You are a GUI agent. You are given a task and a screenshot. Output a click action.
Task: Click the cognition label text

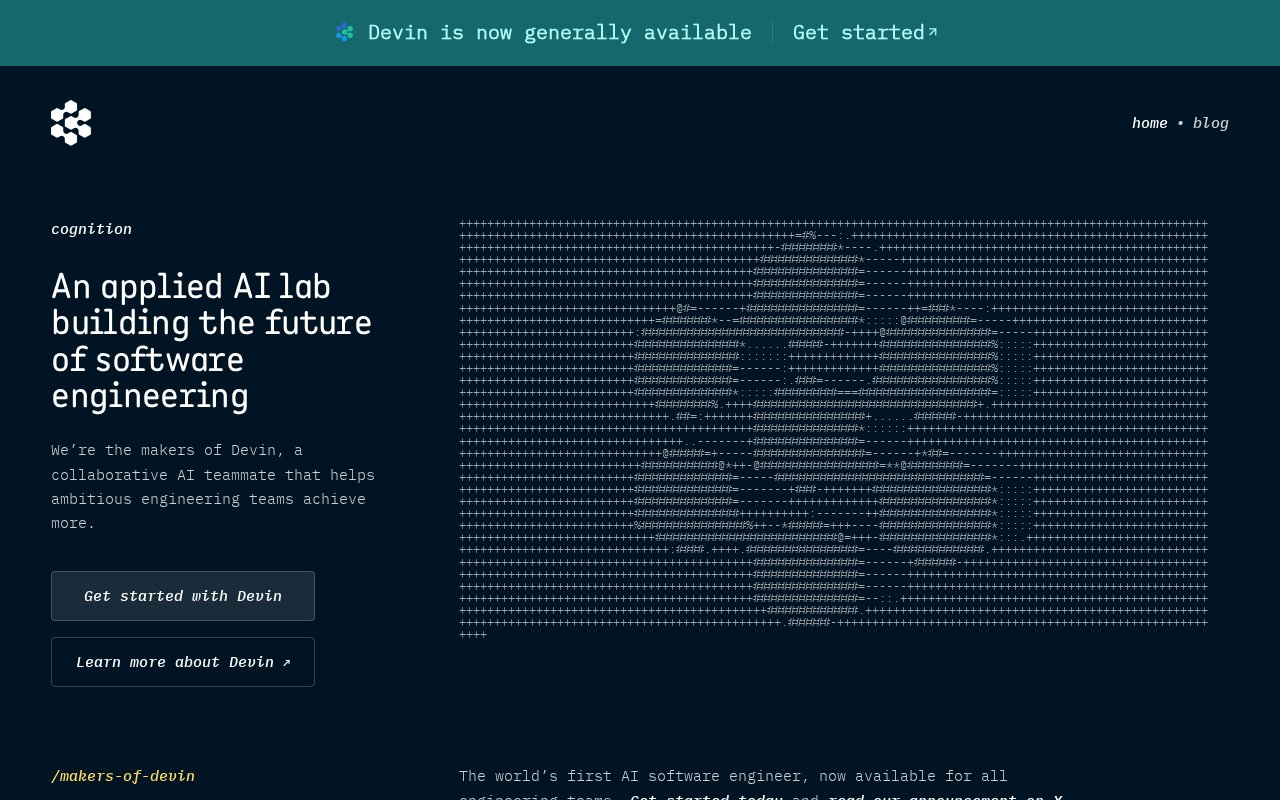tap(91, 229)
